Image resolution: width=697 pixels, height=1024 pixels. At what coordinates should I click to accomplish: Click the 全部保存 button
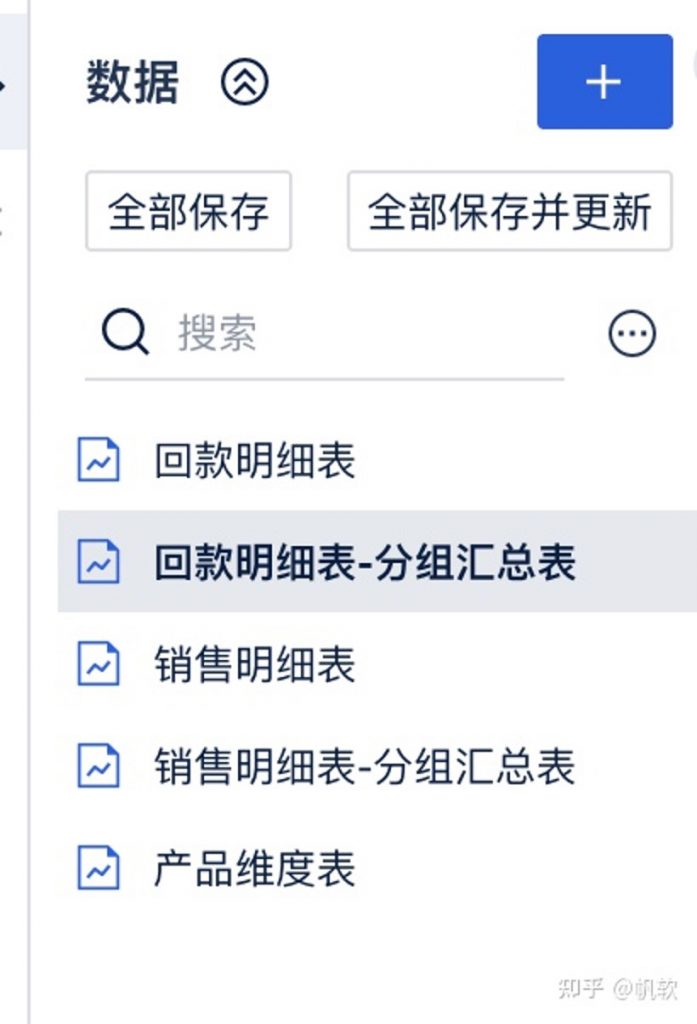[188, 211]
